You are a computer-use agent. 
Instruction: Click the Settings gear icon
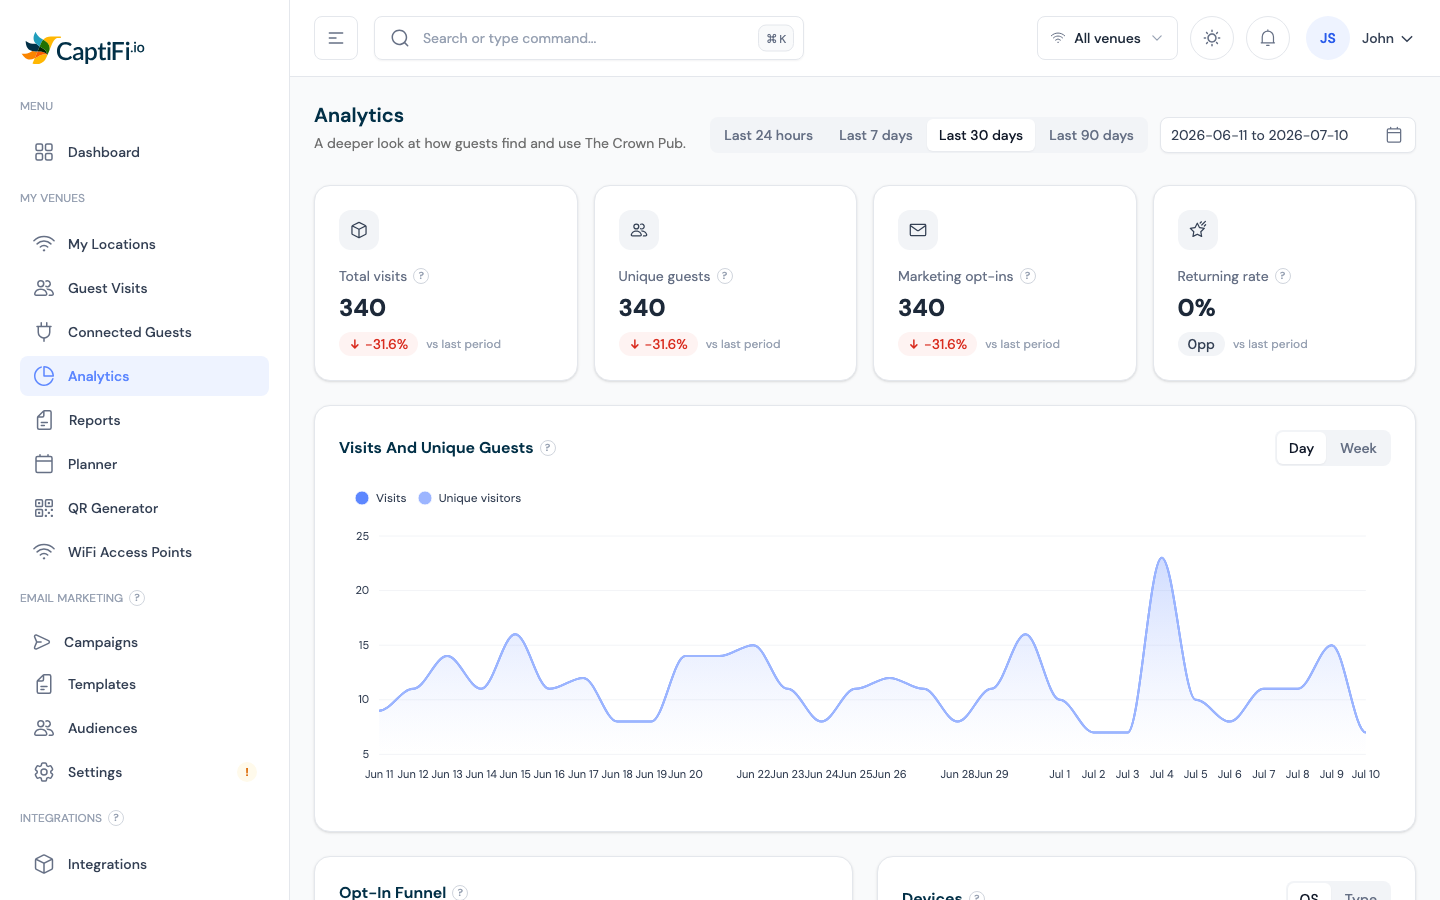pyautogui.click(x=44, y=772)
